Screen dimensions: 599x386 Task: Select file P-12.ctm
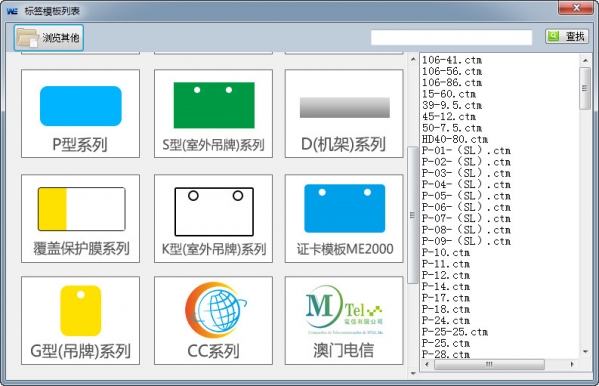pos(446,276)
